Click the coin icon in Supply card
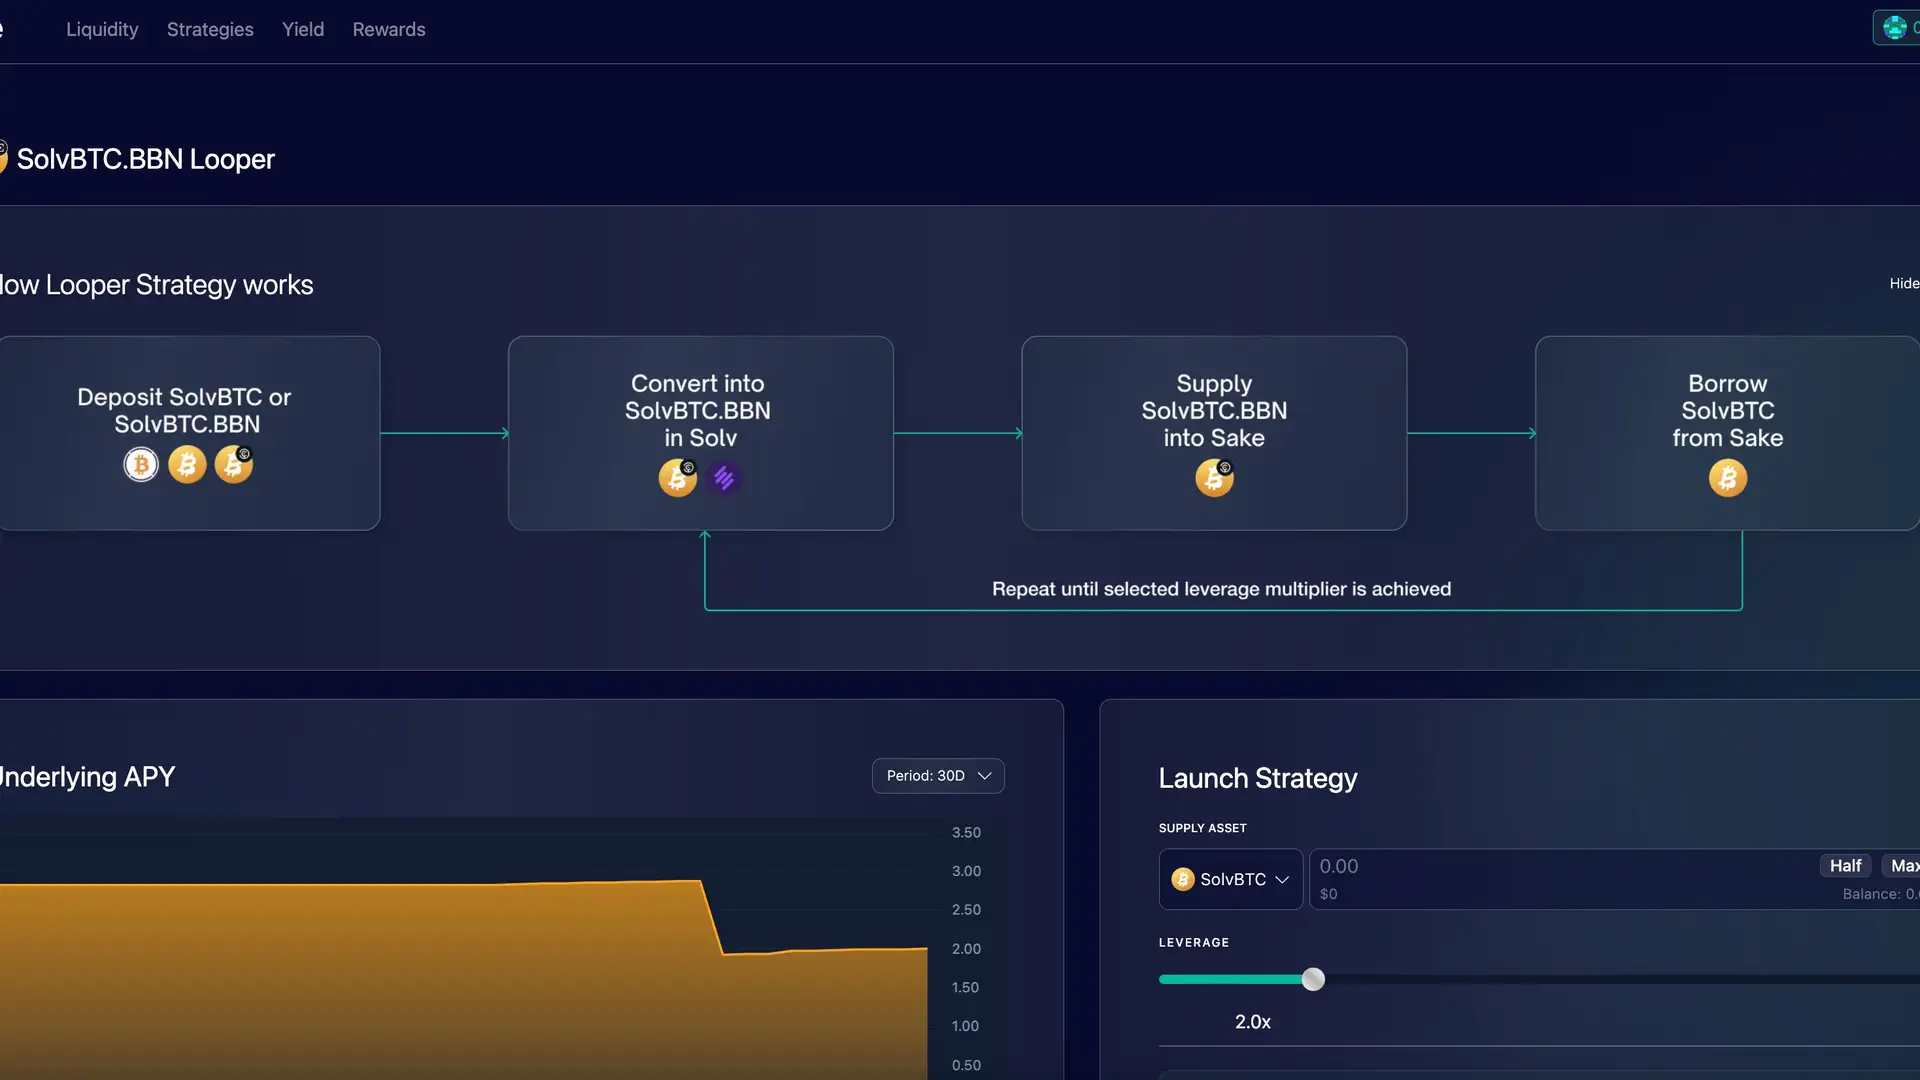Image resolution: width=1920 pixels, height=1080 pixels. click(1214, 478)
